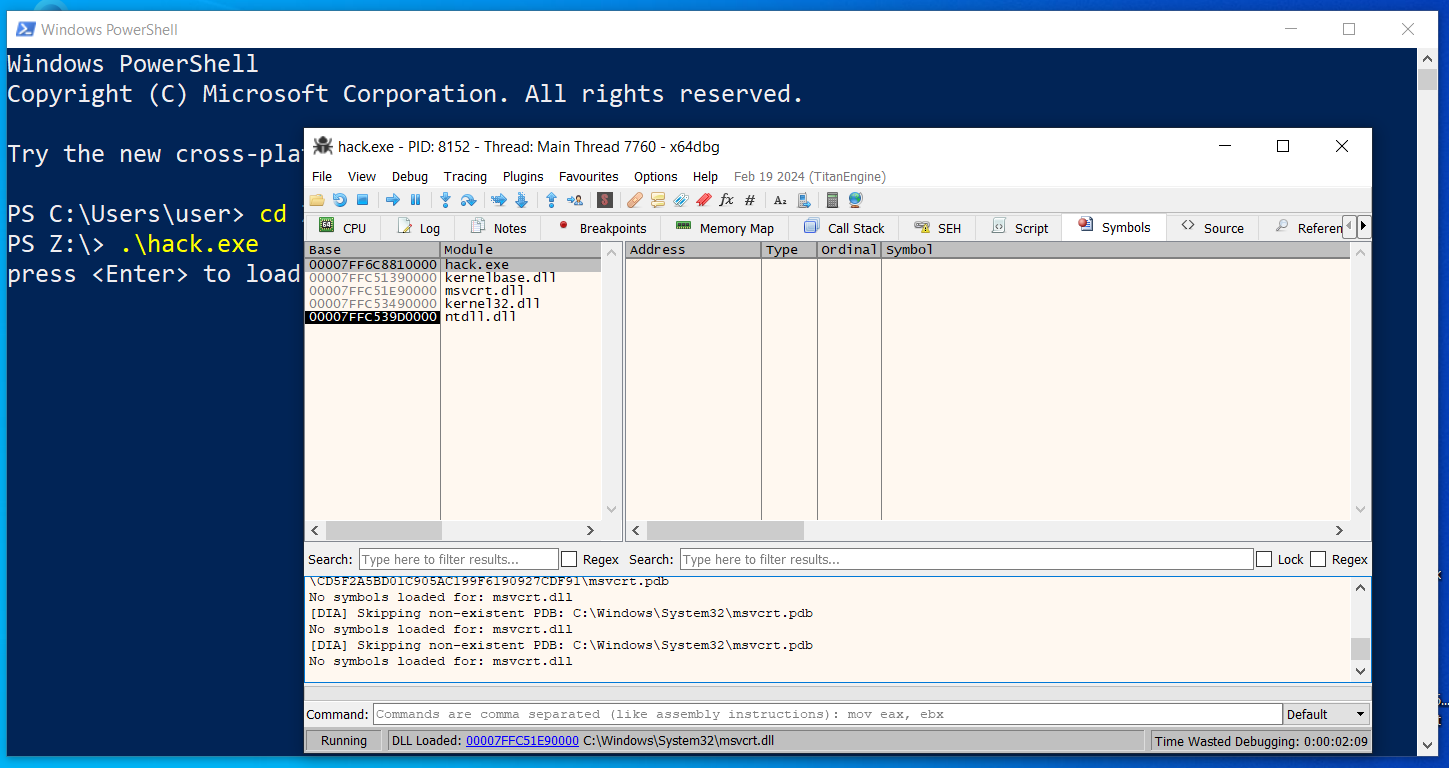Open the Patches bandage icon
The height and width of the screenshot is (768, 1449).
coord(634,200)
